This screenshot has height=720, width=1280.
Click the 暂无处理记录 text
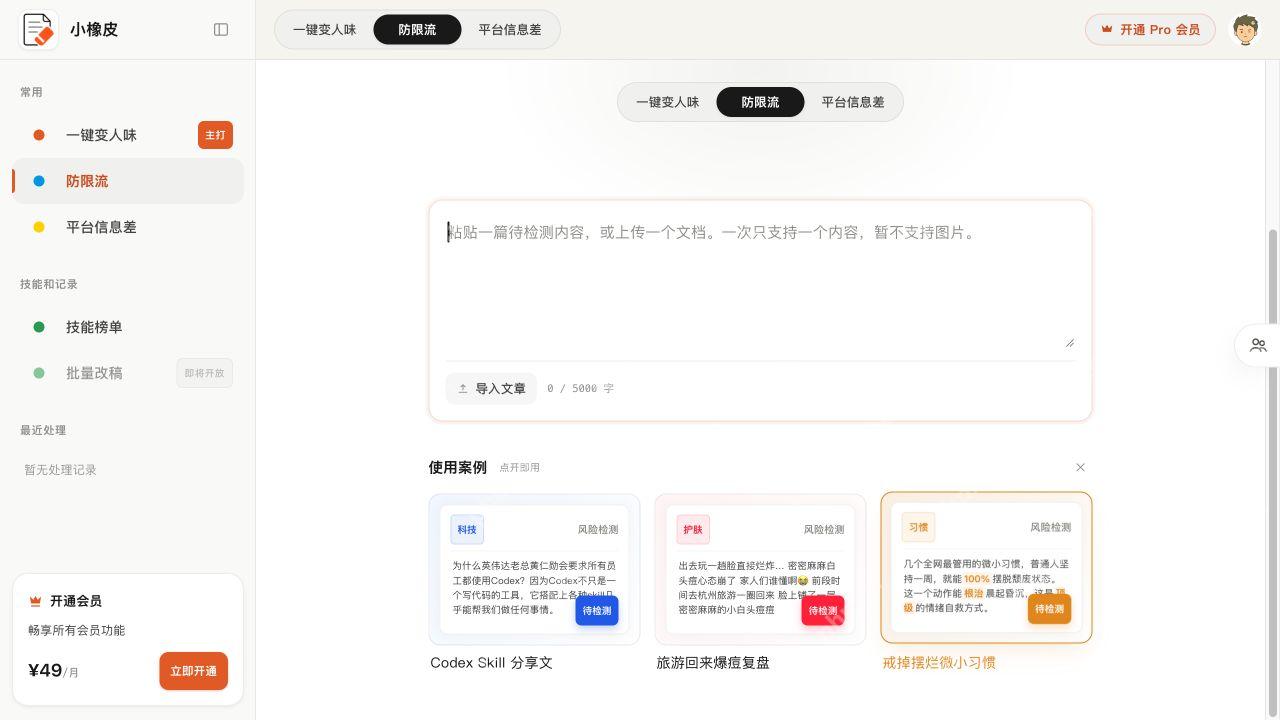pos(61,470)
